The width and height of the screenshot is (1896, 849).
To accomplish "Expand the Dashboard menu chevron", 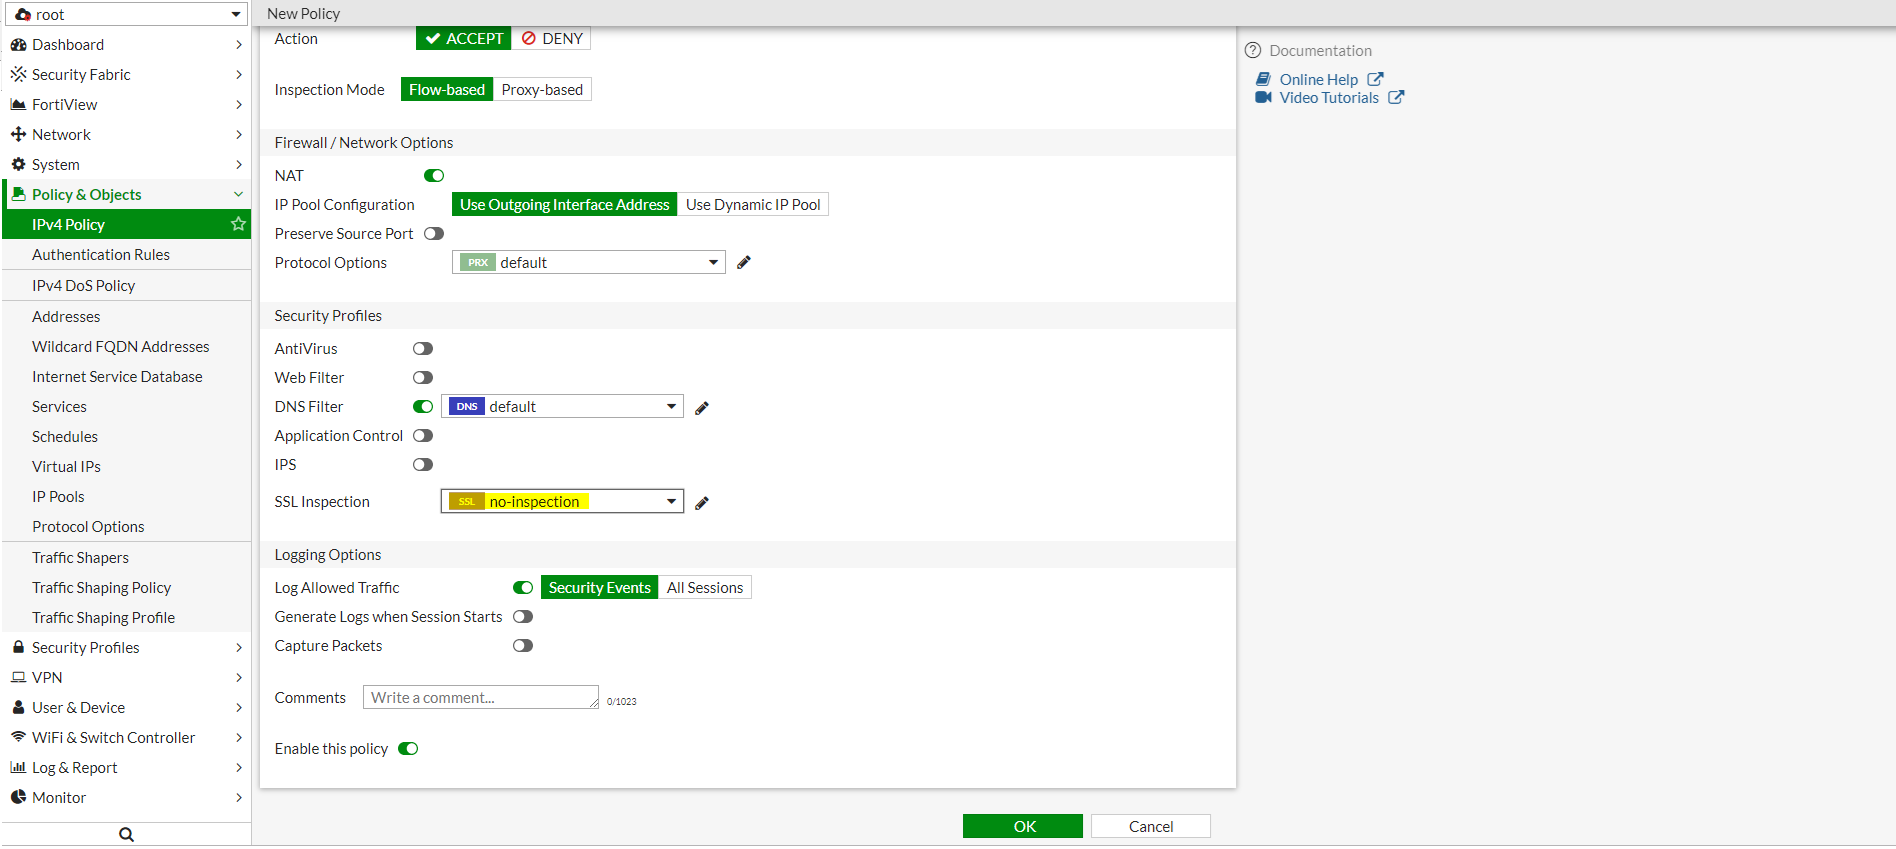I will pyautogui.click(x=239, y=45).
